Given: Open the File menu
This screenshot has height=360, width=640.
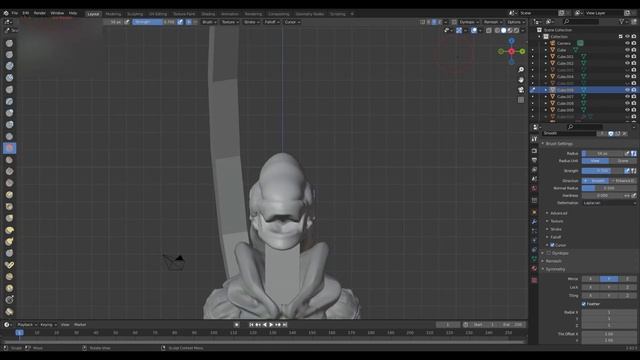Looking at the screenshot, I should 15,13.
